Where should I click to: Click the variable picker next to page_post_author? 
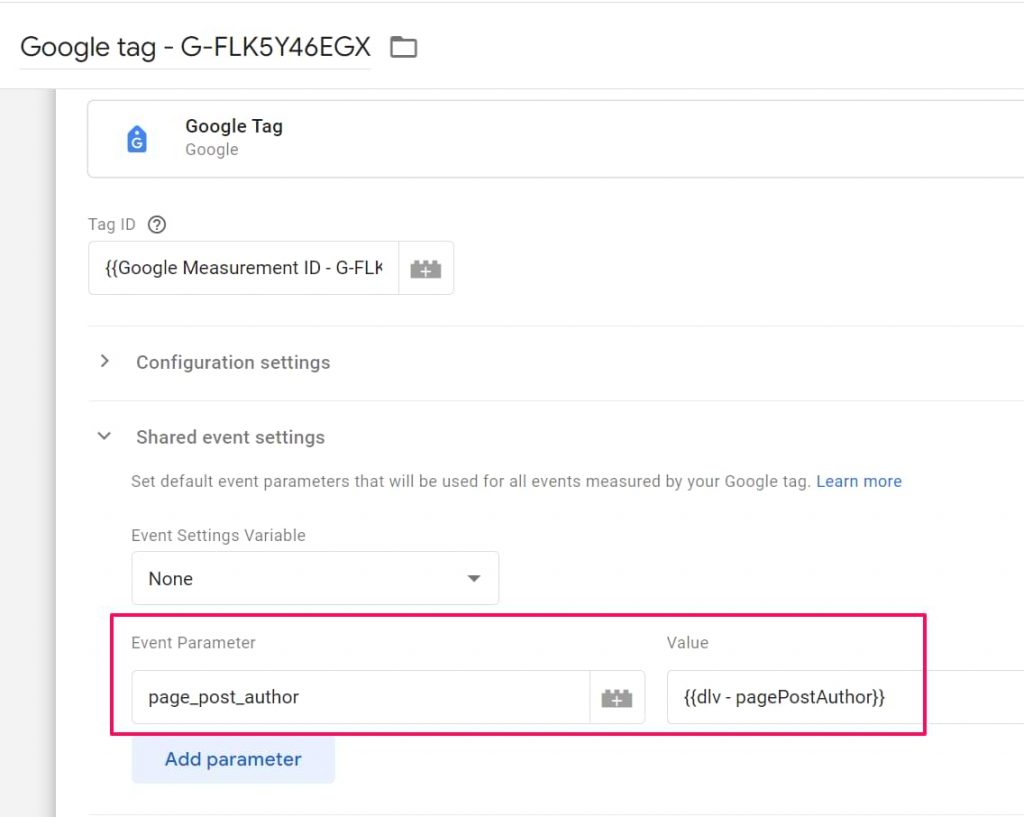click(616, 697)
